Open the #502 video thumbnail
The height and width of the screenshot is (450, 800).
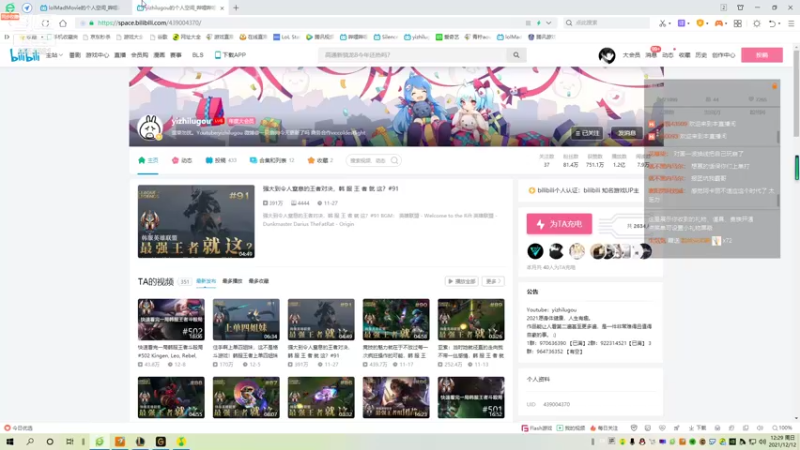click(x=171, y=319)
